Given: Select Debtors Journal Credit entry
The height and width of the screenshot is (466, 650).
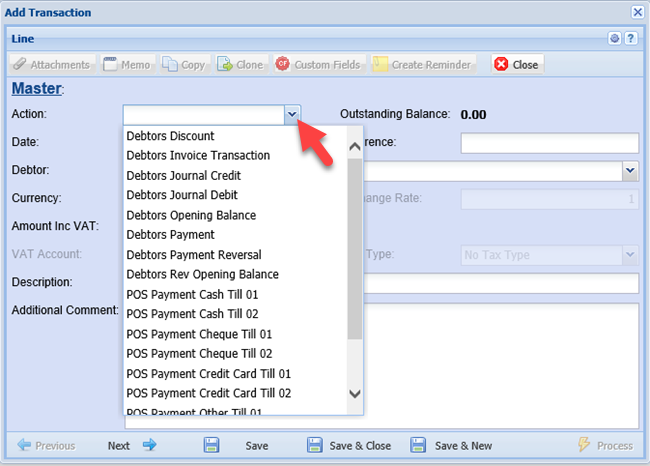Looking at the screenshot, I should [182, 175].
